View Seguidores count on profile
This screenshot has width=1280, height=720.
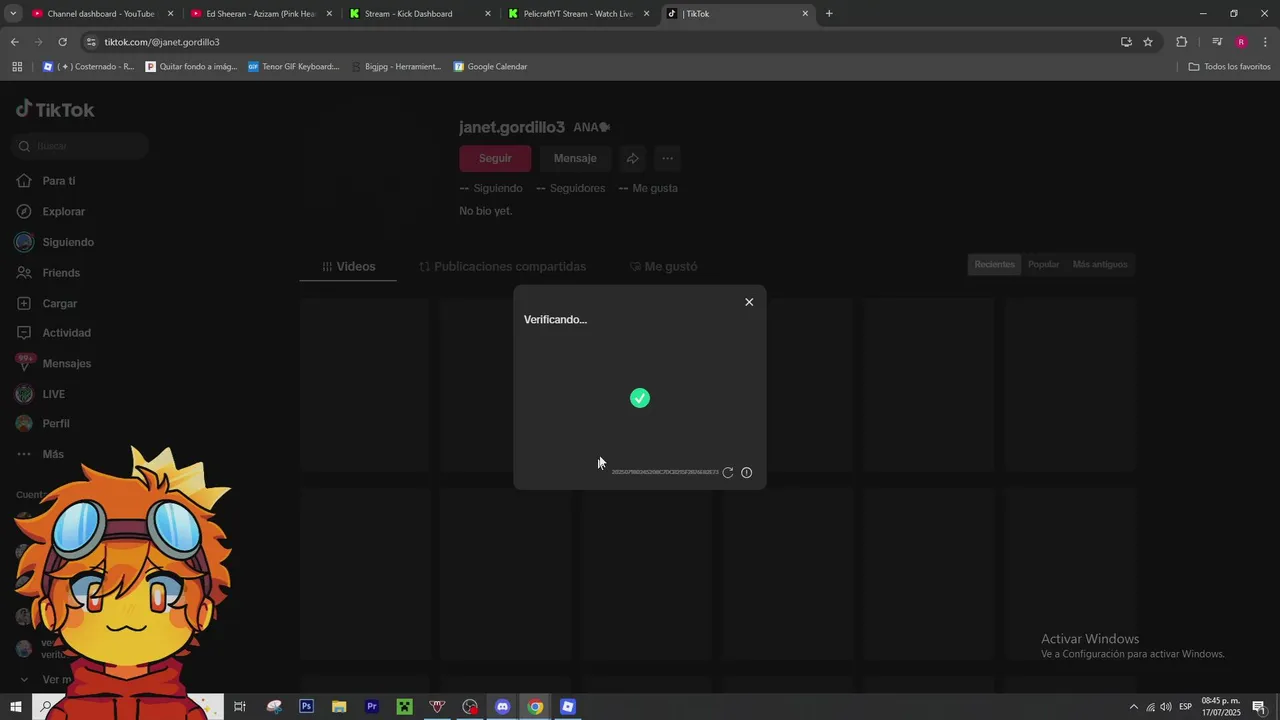(x=571, y=188)
